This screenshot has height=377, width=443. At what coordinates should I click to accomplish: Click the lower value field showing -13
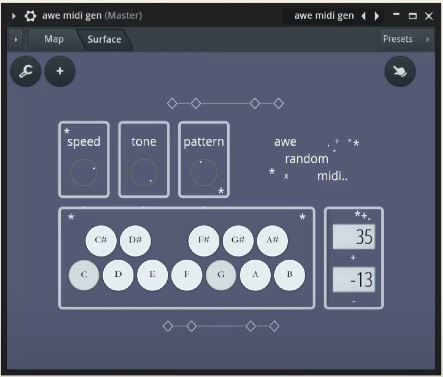click(354, 279)
